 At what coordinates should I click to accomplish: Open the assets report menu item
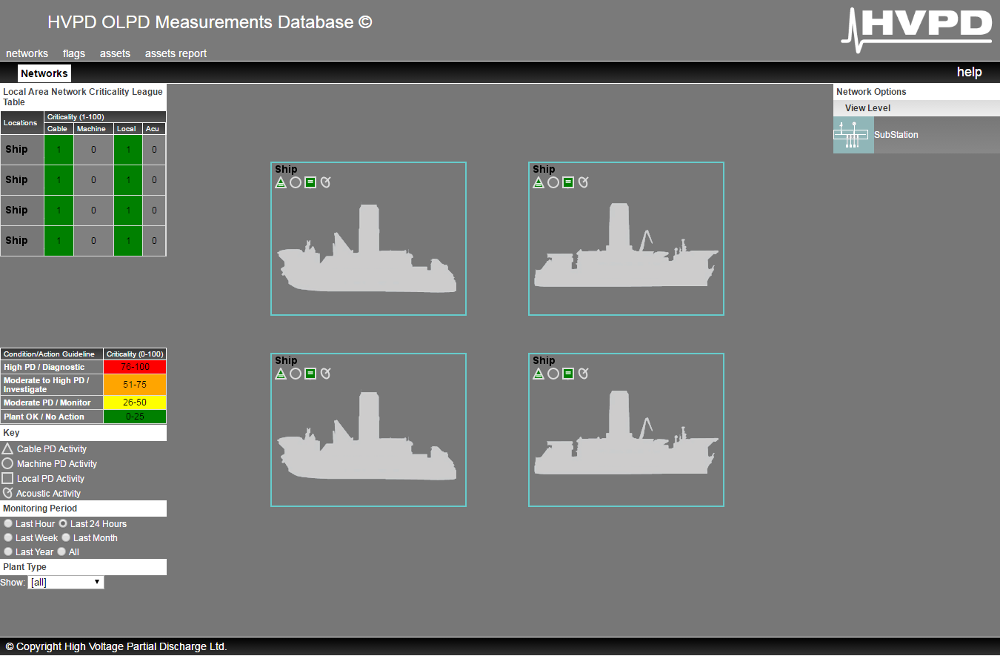(x=176, y=54)
